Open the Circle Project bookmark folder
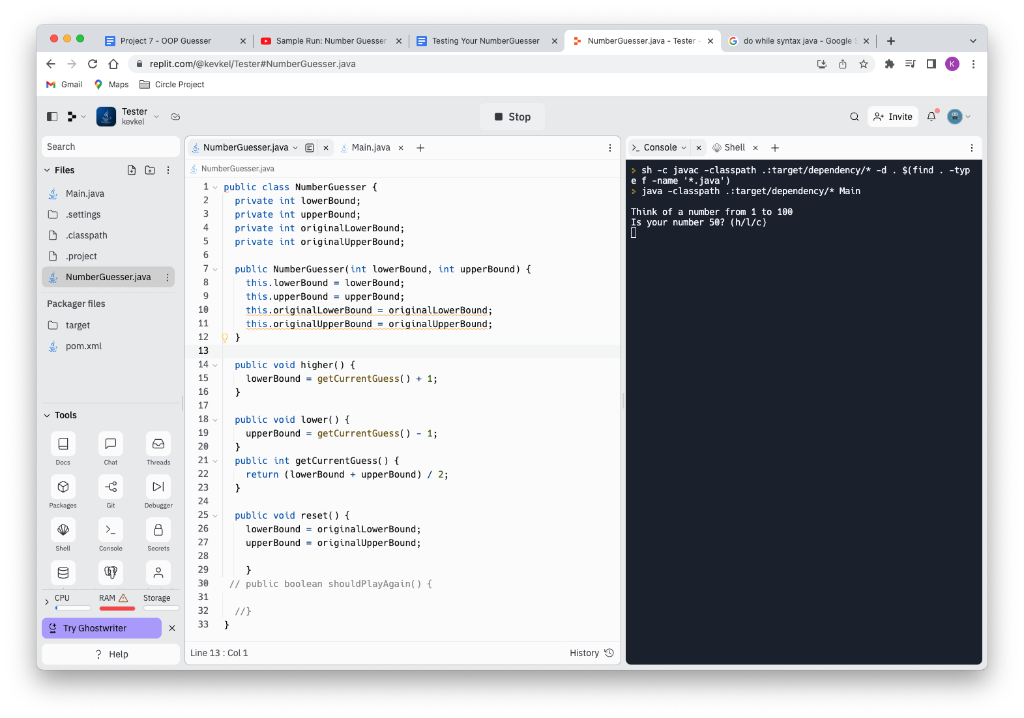 click(x=172, y=84)
